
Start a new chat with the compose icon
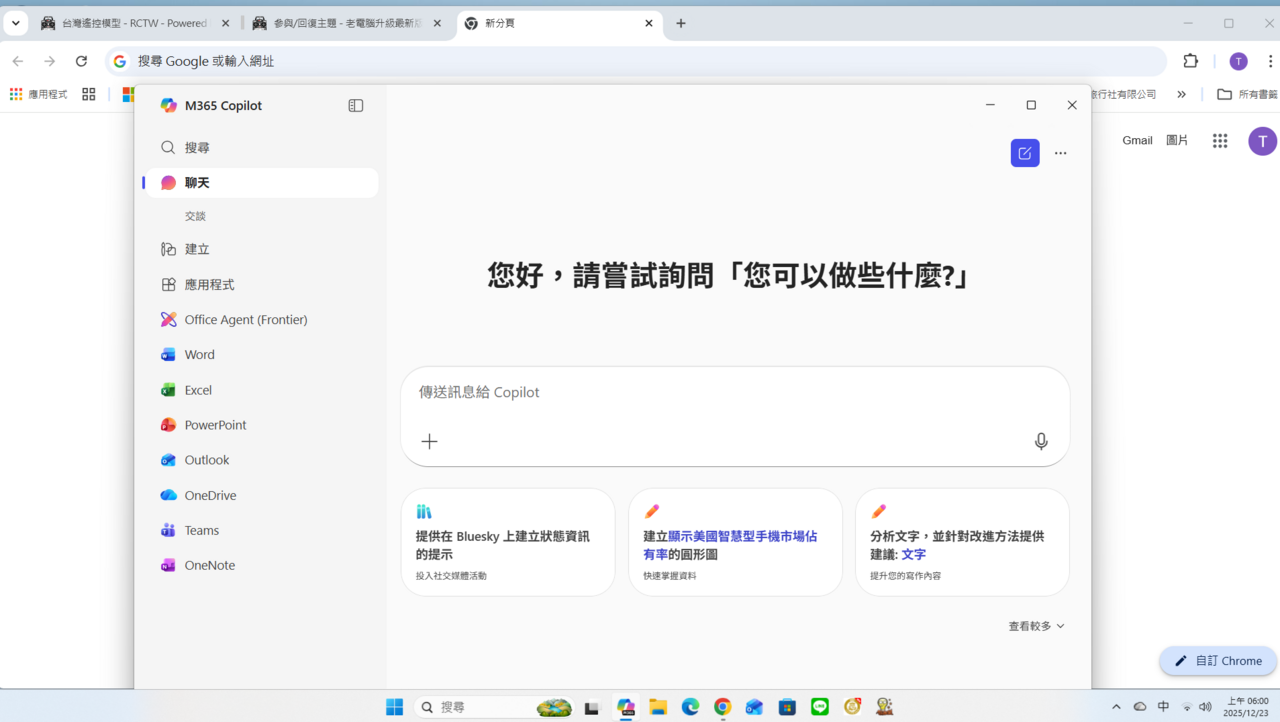[x=1024, y=152]
